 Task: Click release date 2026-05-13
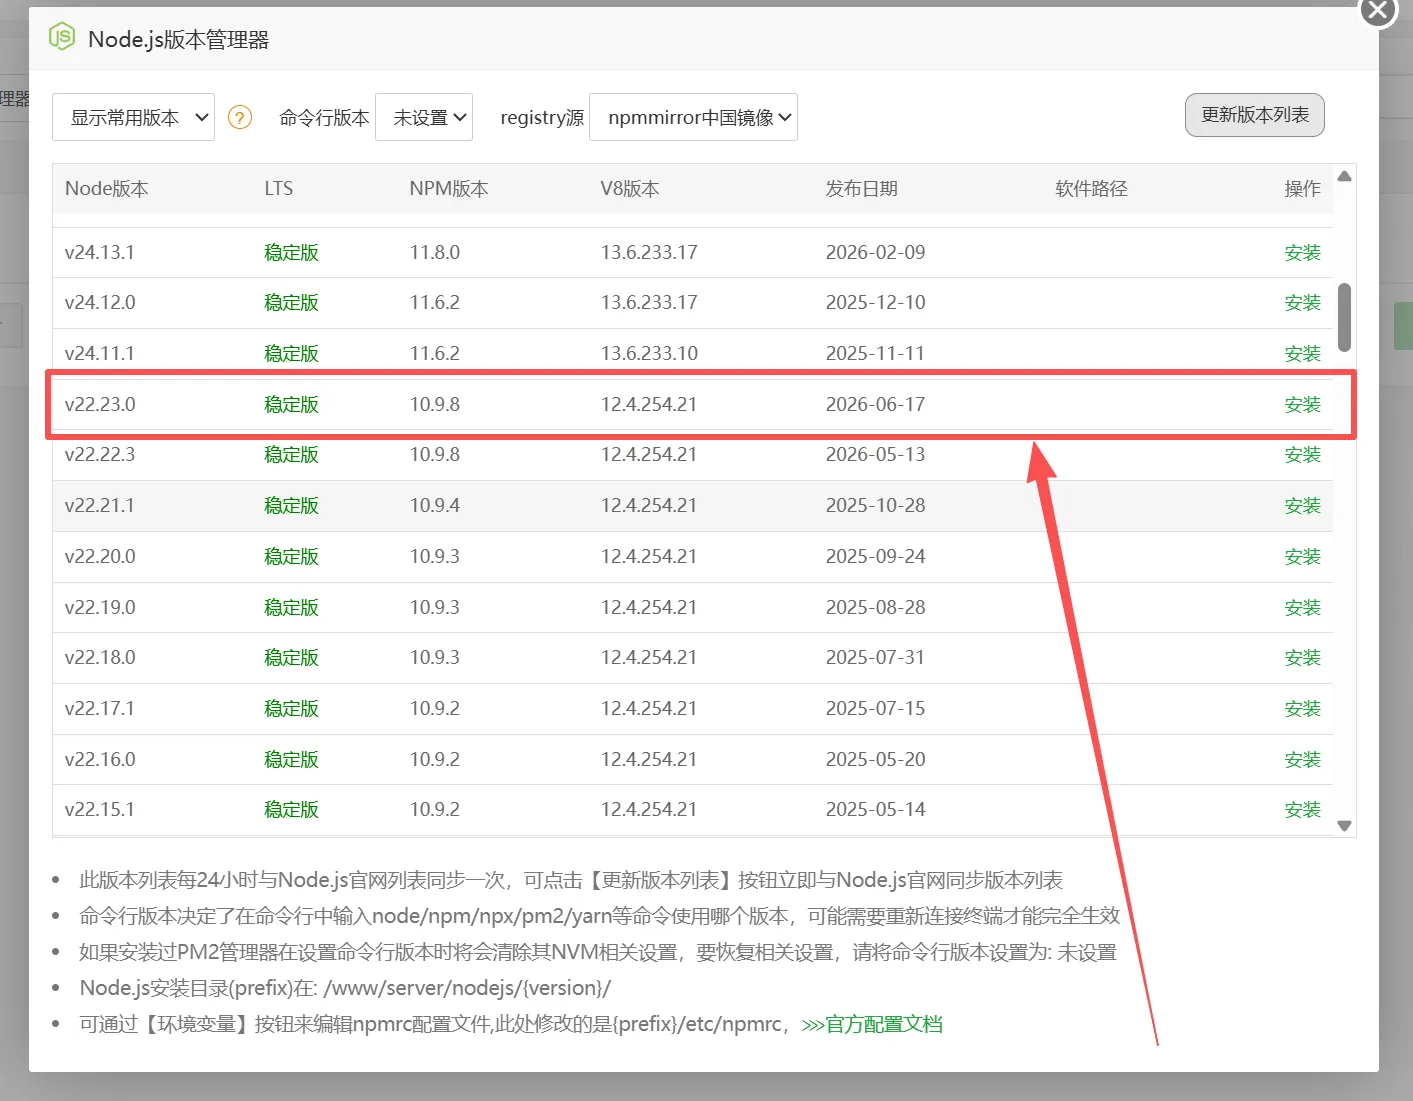[876, 455]
